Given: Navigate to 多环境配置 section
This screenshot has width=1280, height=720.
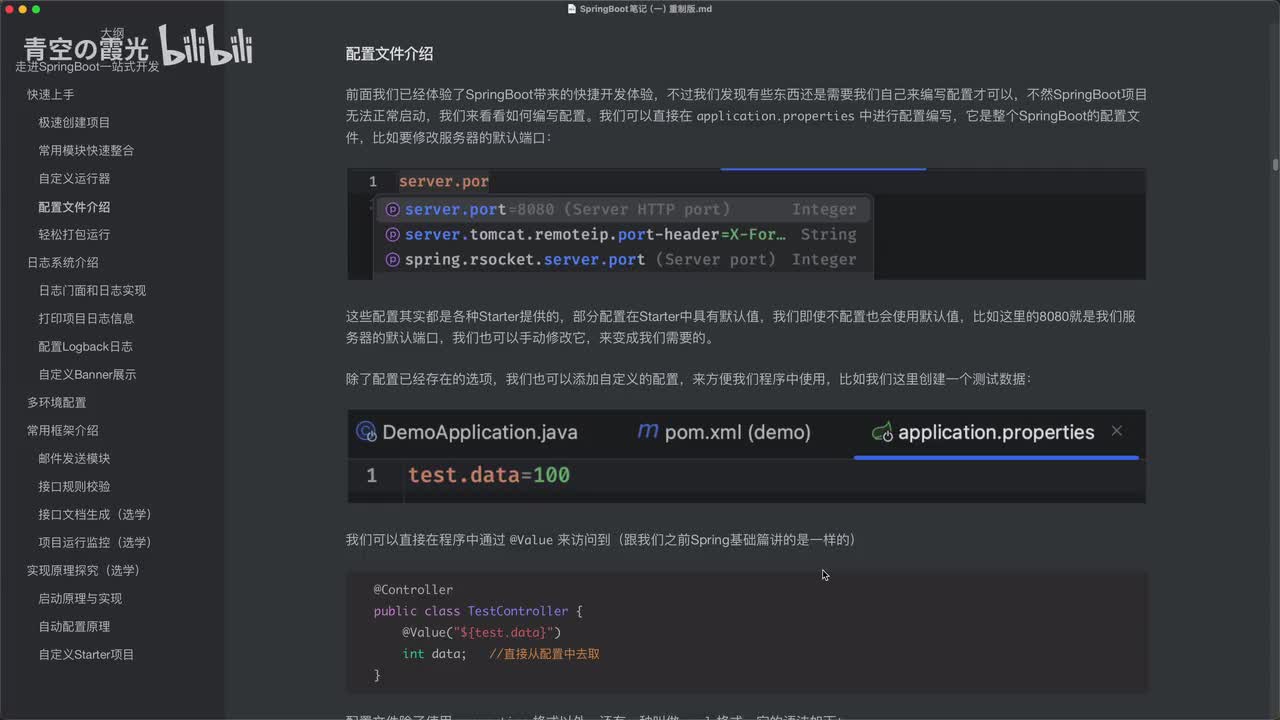Looking at the screenshot, I should [x=56, y=402].
